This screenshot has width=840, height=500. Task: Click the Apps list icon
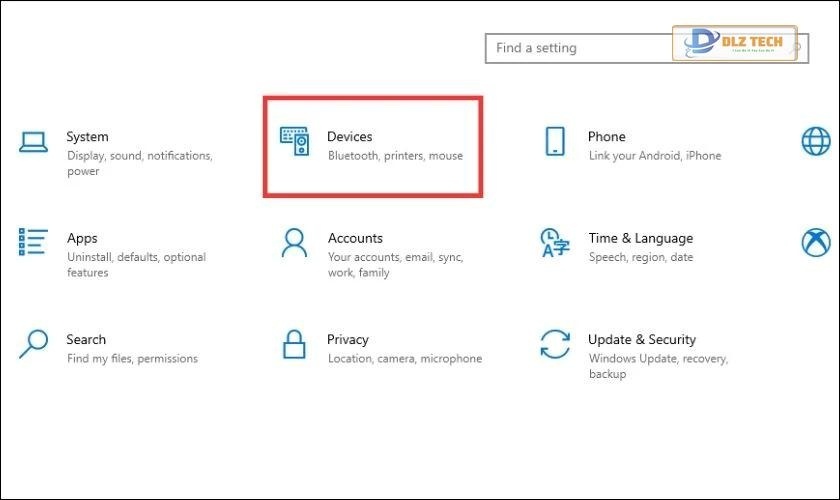(x=33, y=242)
